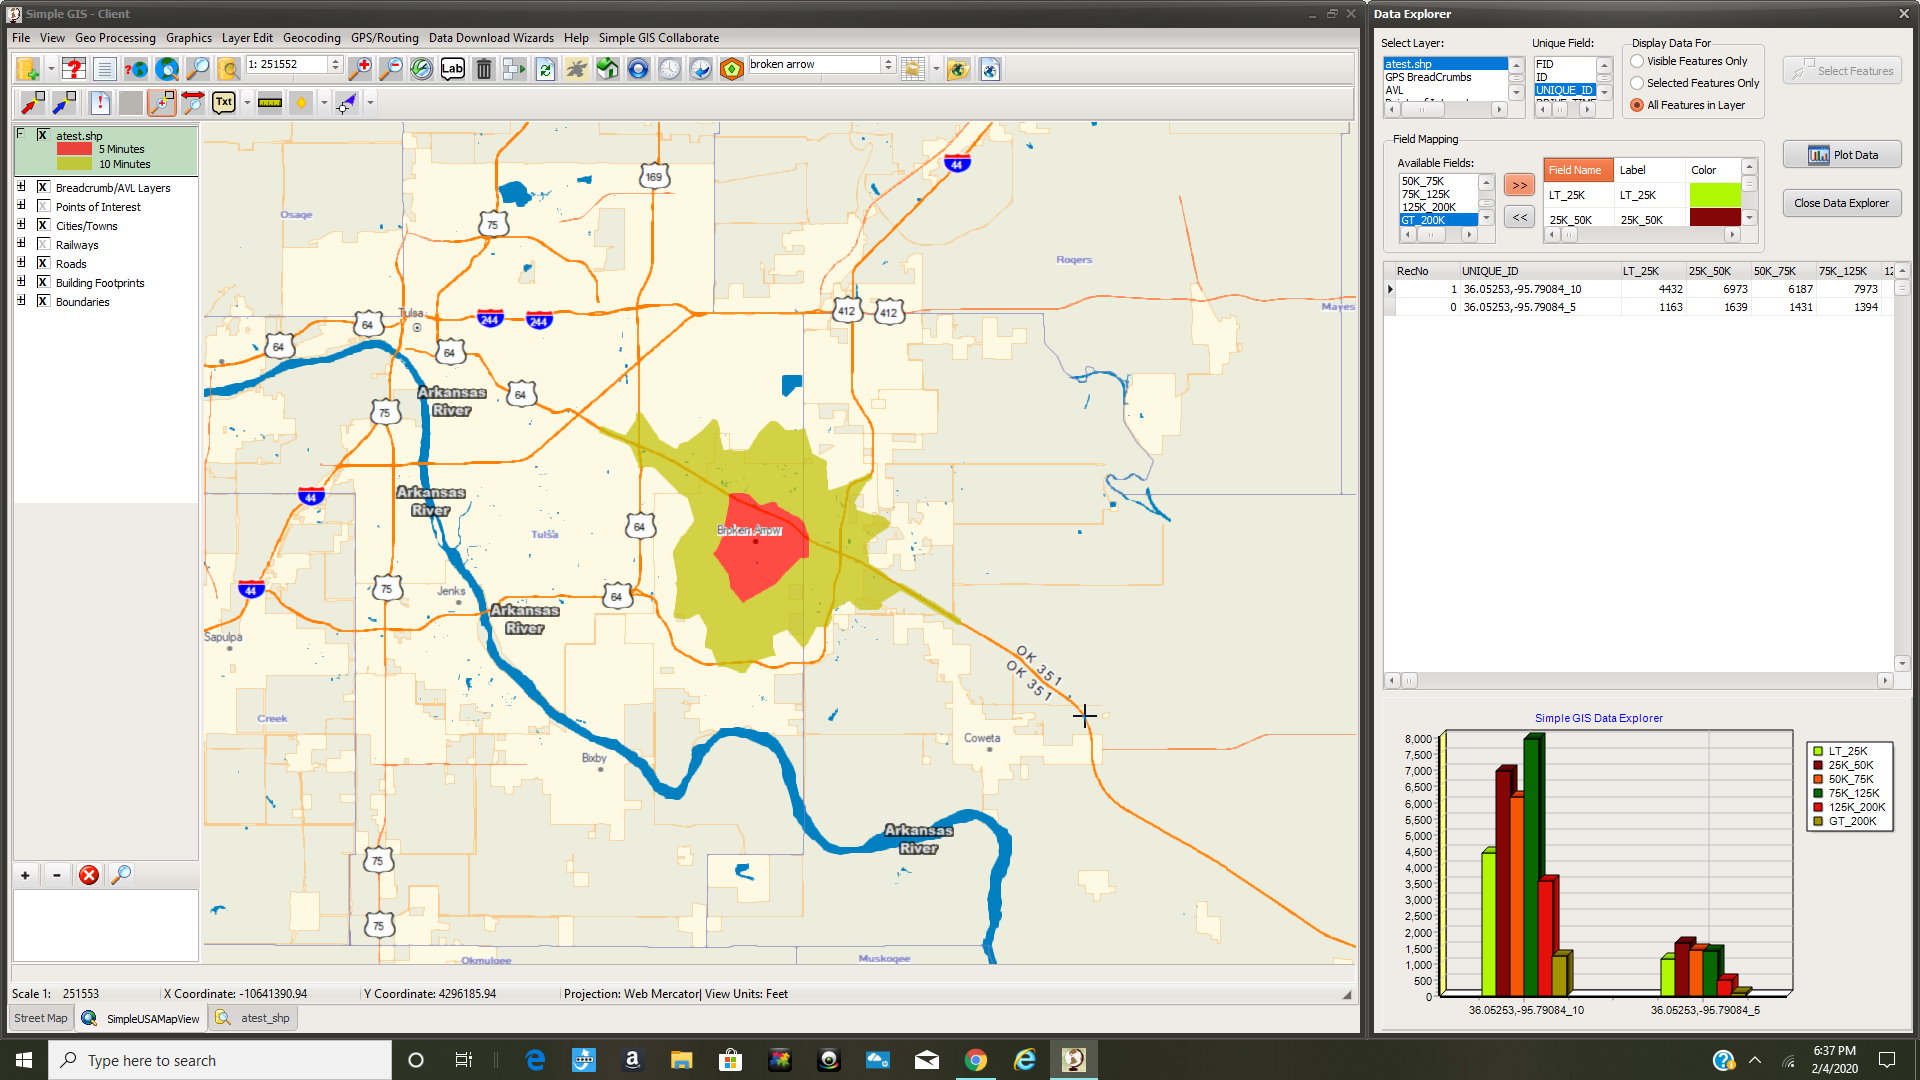
Task: Click the Txt text annotation tool
Action: pos(224,102)
